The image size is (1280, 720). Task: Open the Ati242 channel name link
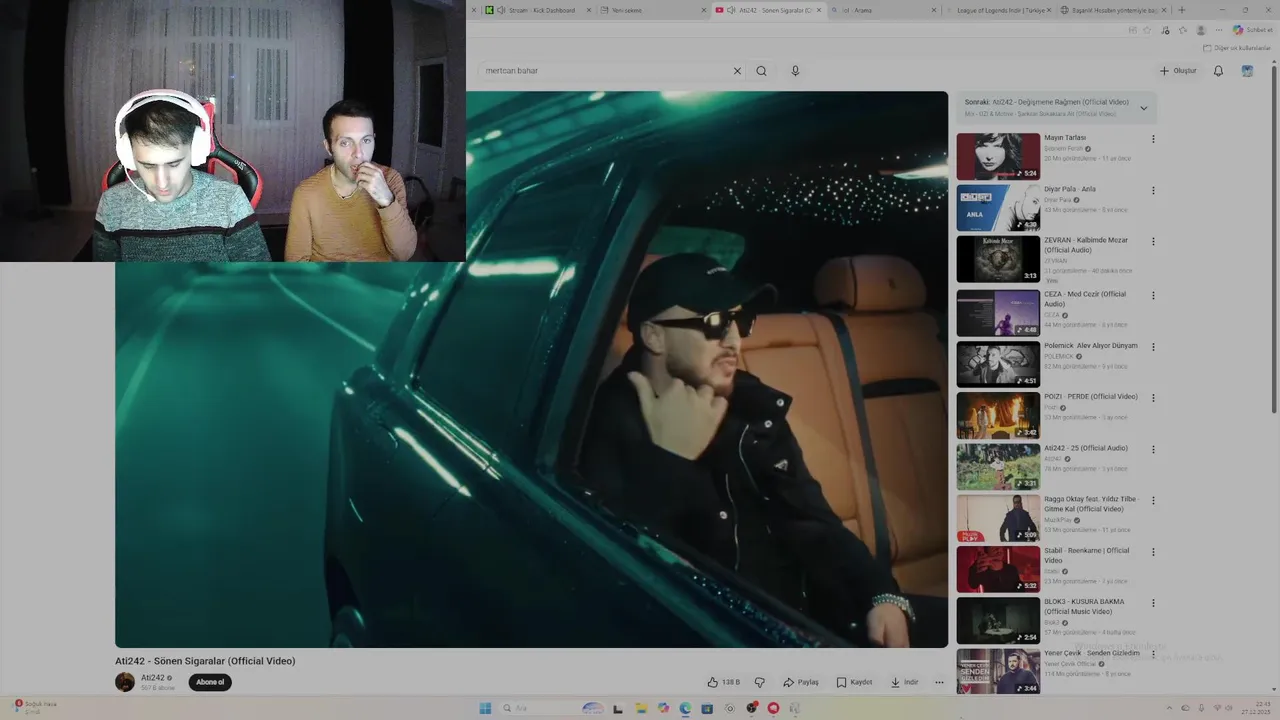(153, 678)
